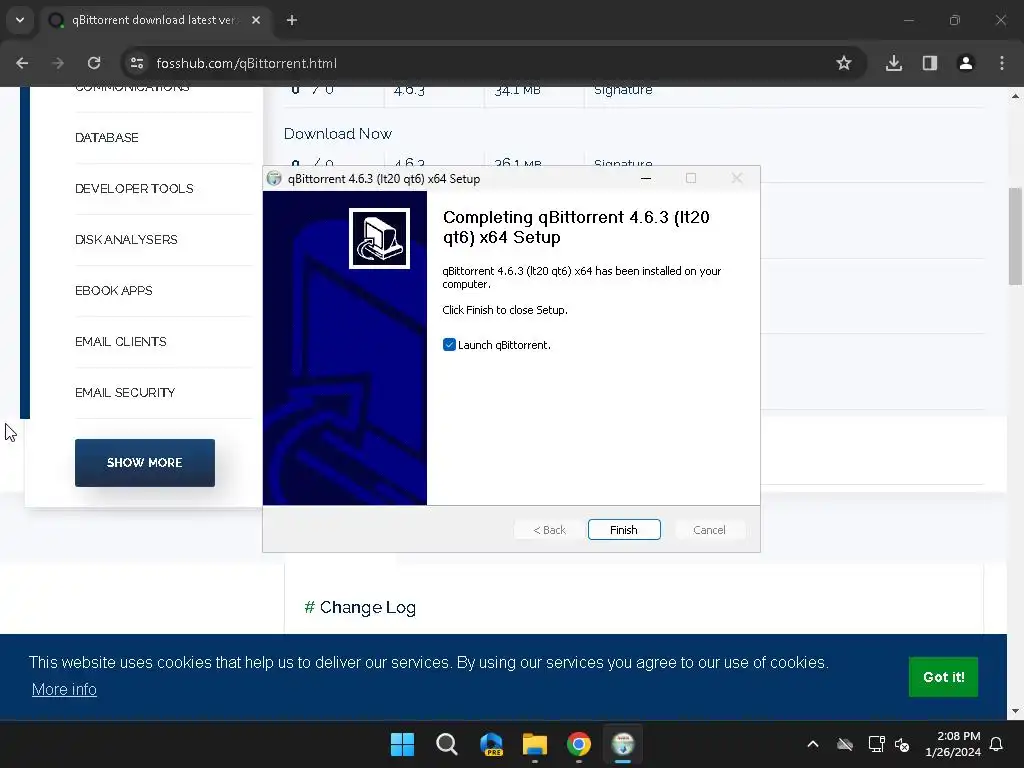The width and height of the screenshot is (1024, 768).
Task: Open the tab search dropdown arrow
Action: pyautogui.click(x=20, y=20)
